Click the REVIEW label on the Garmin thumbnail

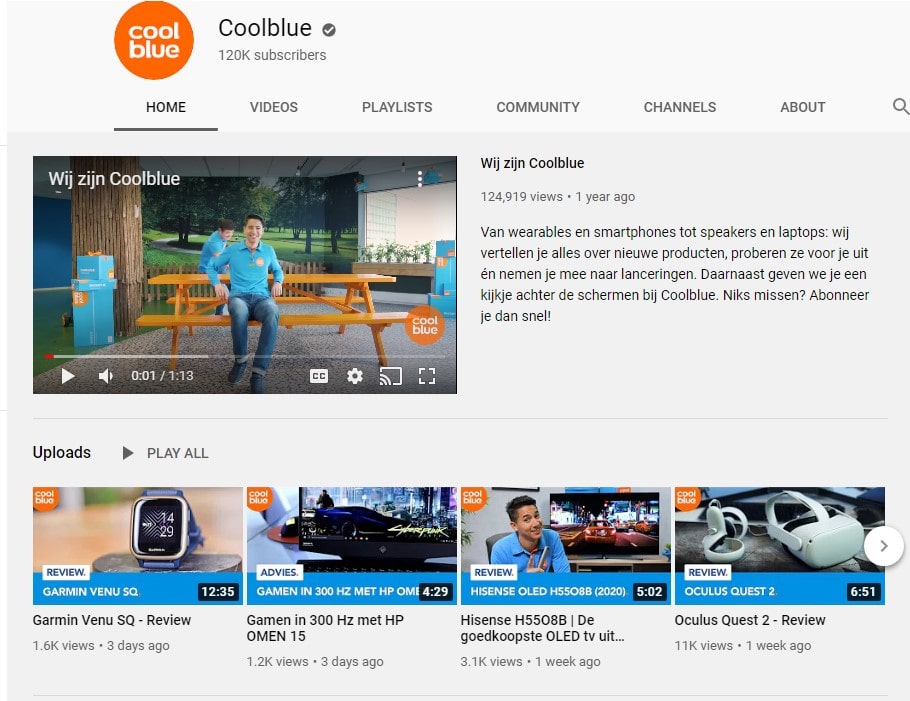(x=66, y=573)
